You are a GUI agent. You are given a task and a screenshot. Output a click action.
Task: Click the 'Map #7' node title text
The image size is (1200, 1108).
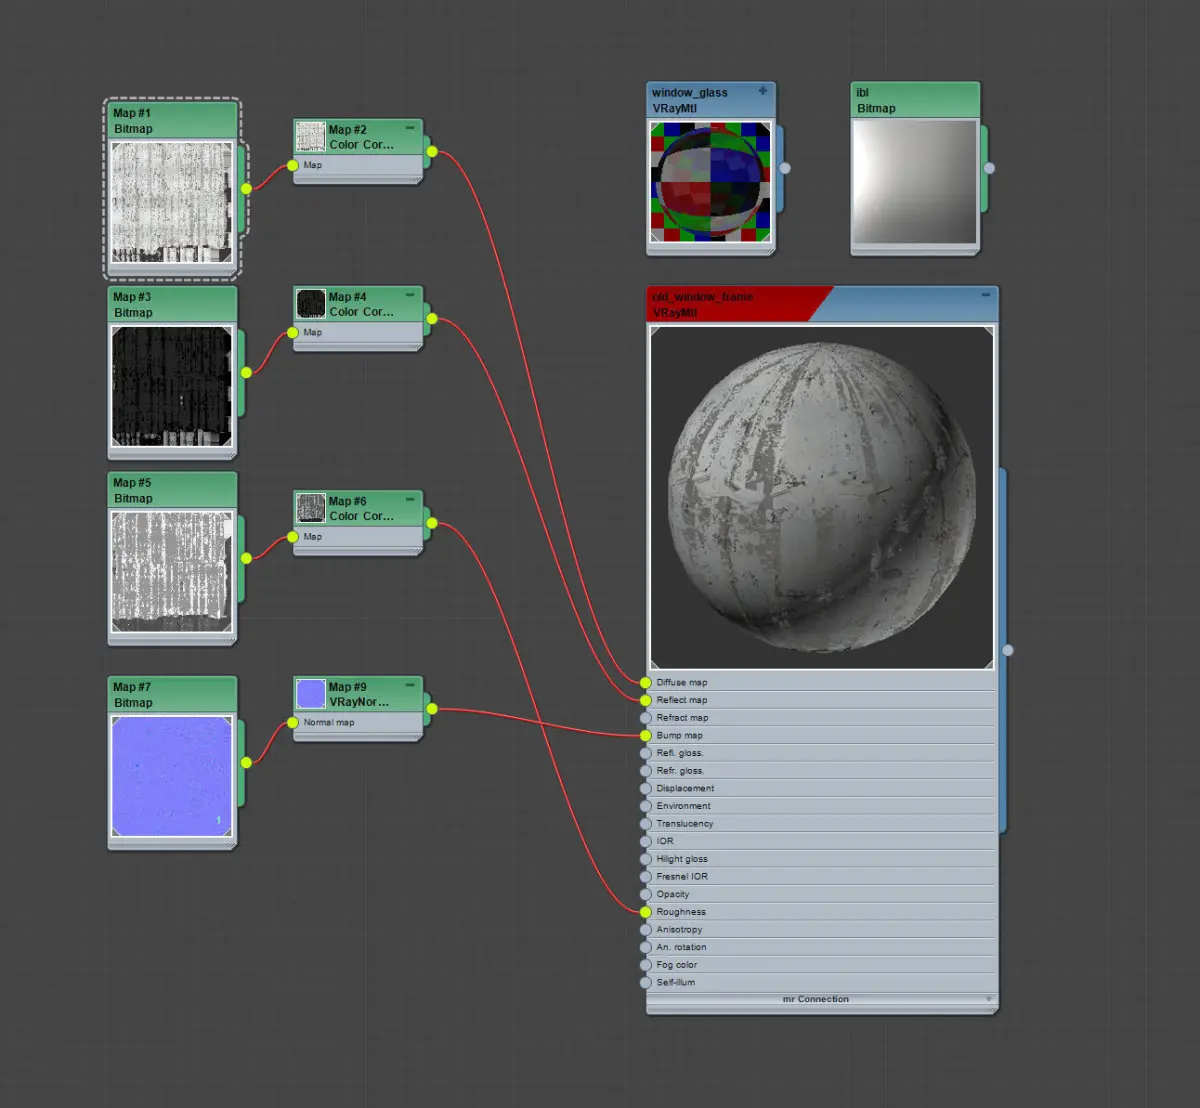tap(132, 687)
